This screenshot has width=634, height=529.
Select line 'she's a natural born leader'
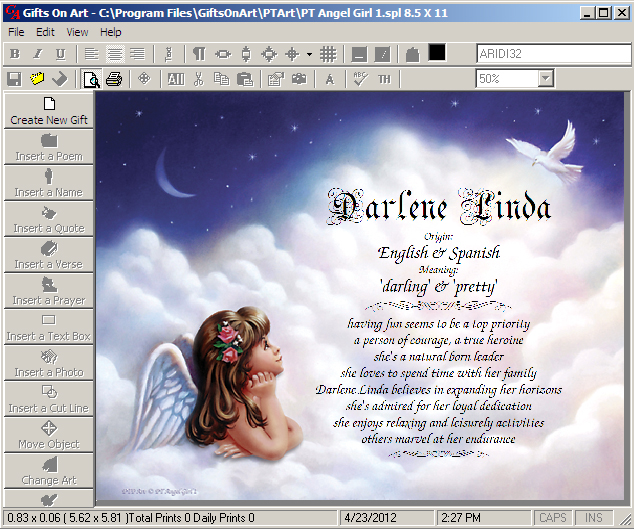[439, 356]
